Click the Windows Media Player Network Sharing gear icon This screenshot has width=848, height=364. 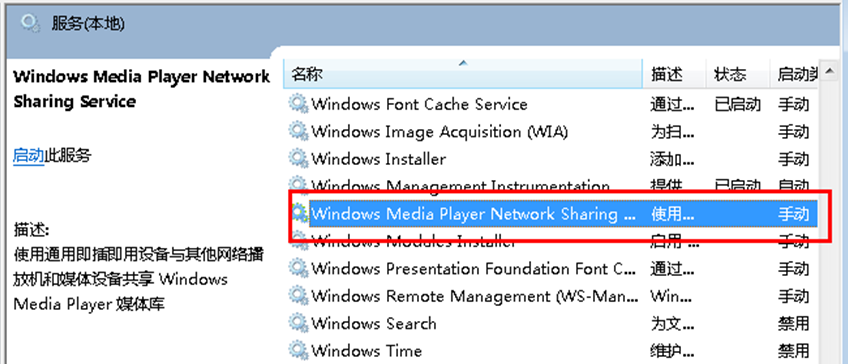click(x=300, y=214)
